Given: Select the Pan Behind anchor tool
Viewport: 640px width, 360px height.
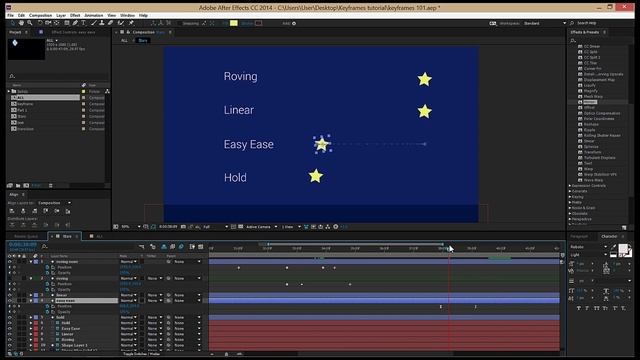Looking at the screenshot, I should [57, 23].
